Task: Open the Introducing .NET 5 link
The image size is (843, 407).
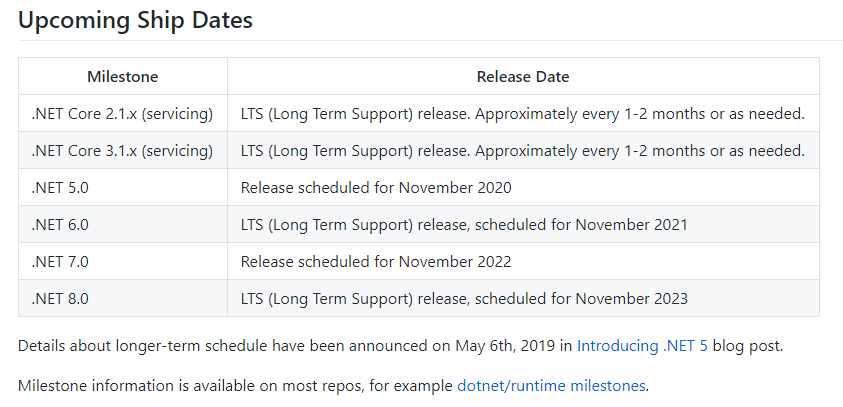Action: point(642,346)
